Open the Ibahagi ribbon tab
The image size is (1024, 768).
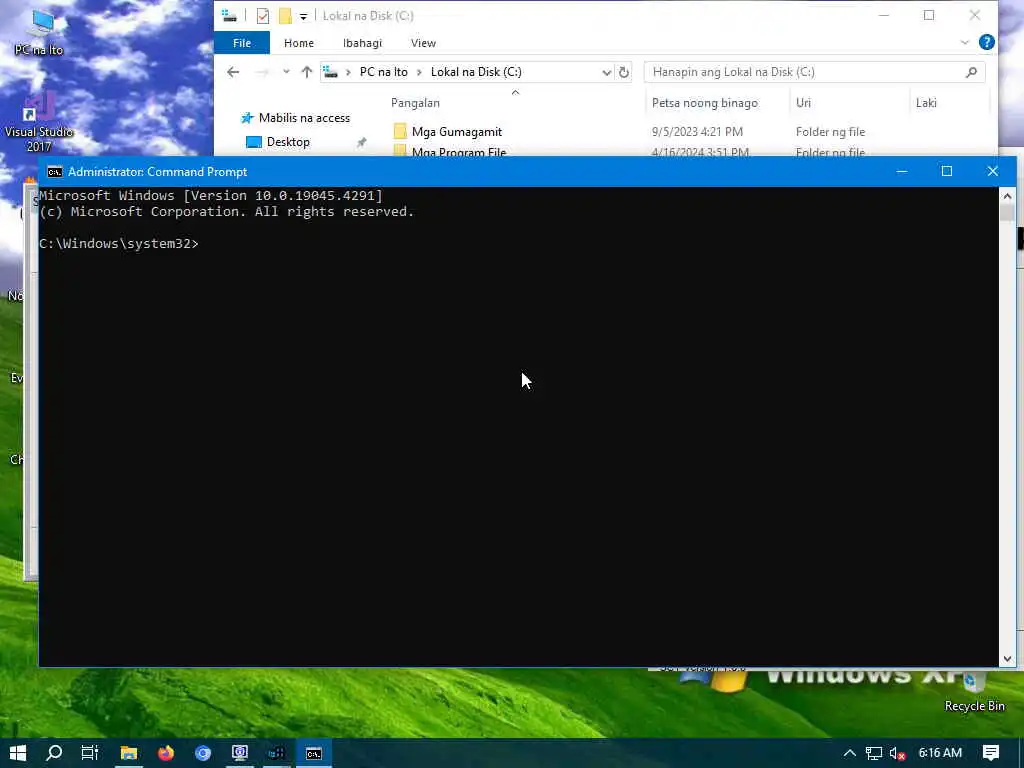(x=362, y=43)
